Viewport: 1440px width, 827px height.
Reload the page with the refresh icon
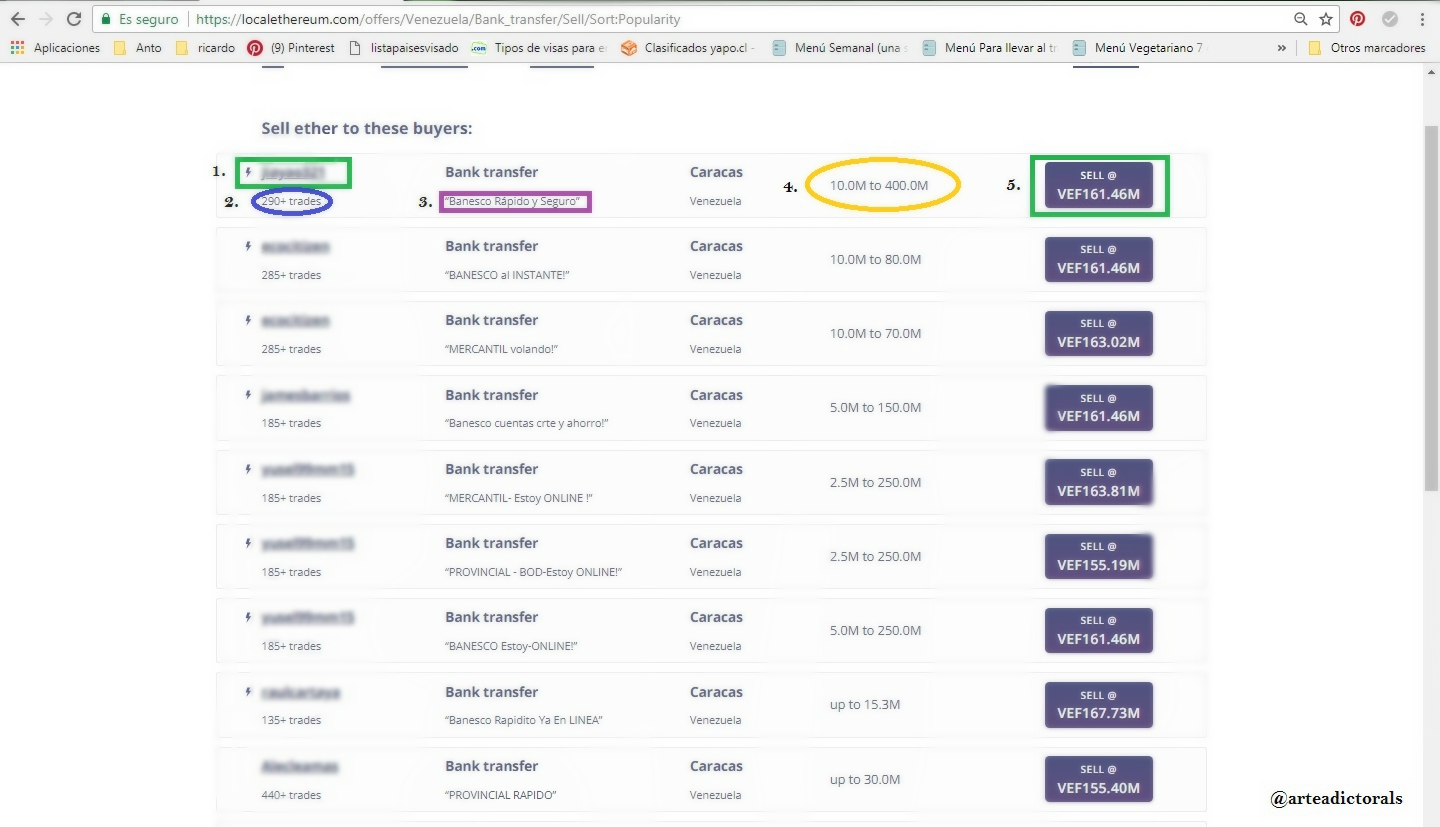74,19
